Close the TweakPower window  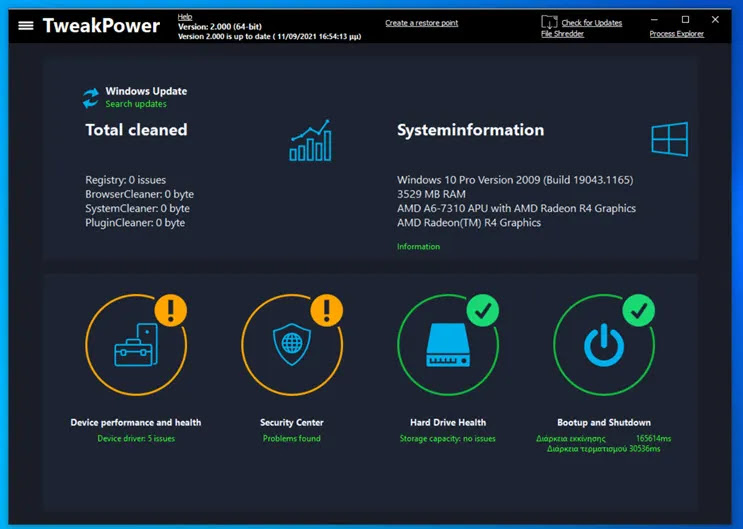click(x=716, y=19)
